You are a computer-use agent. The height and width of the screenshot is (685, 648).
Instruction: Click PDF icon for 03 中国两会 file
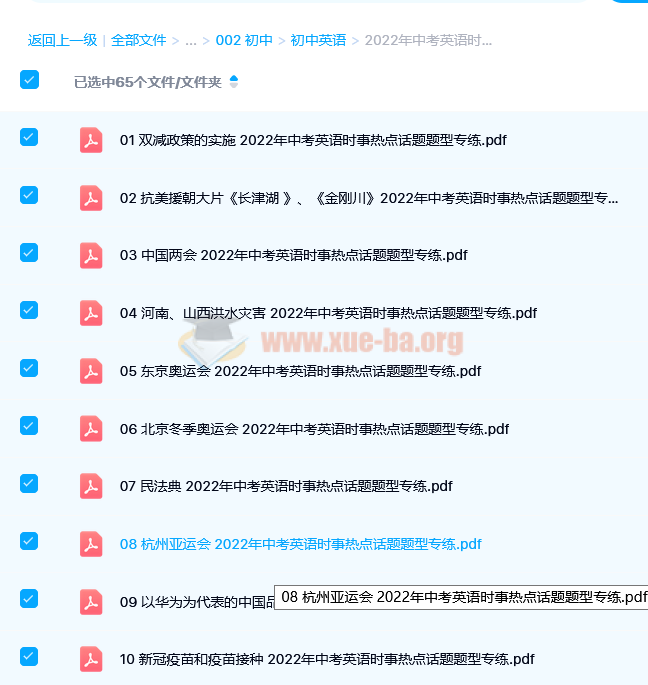pyautogui.click(x=91, y=255)
